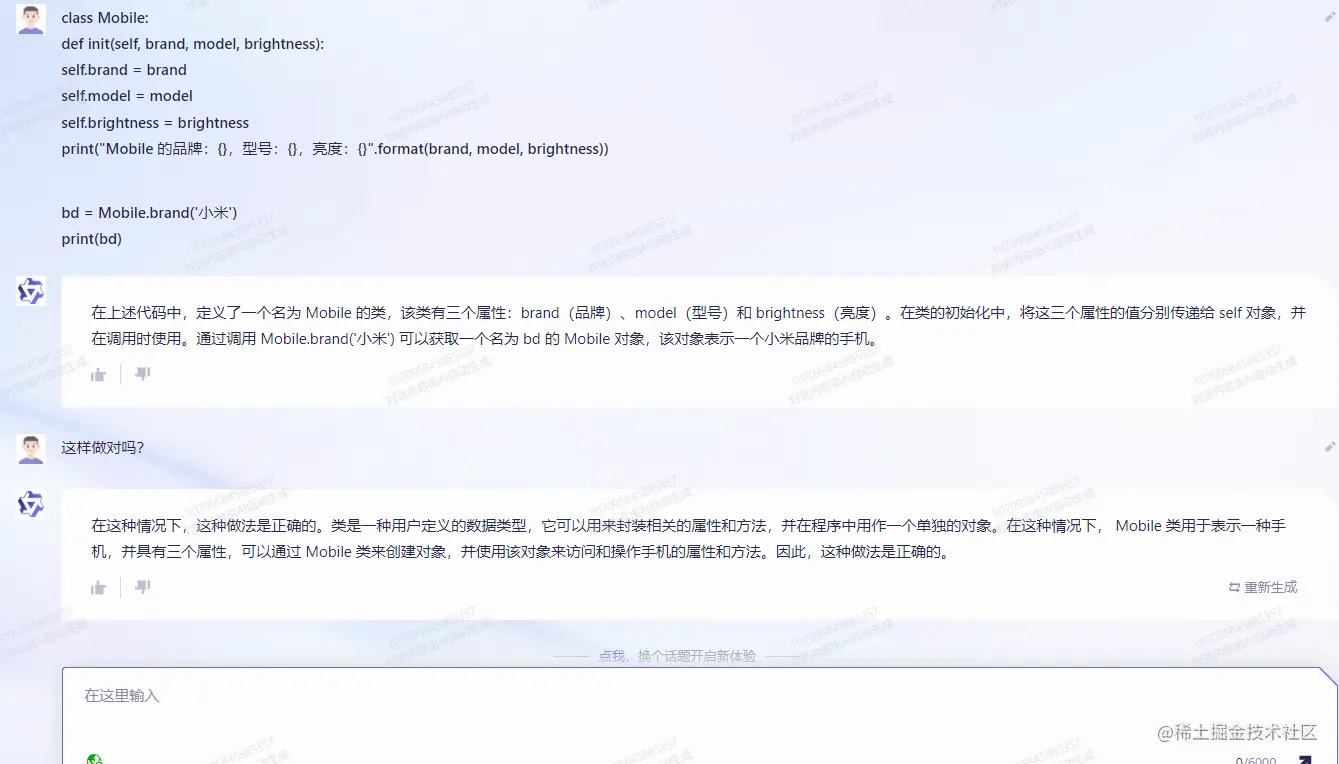This screenshot has width=1339, height=764.
Task: Thumbs down the reply ending 这种做法是正确的
Action: point(143,587)
